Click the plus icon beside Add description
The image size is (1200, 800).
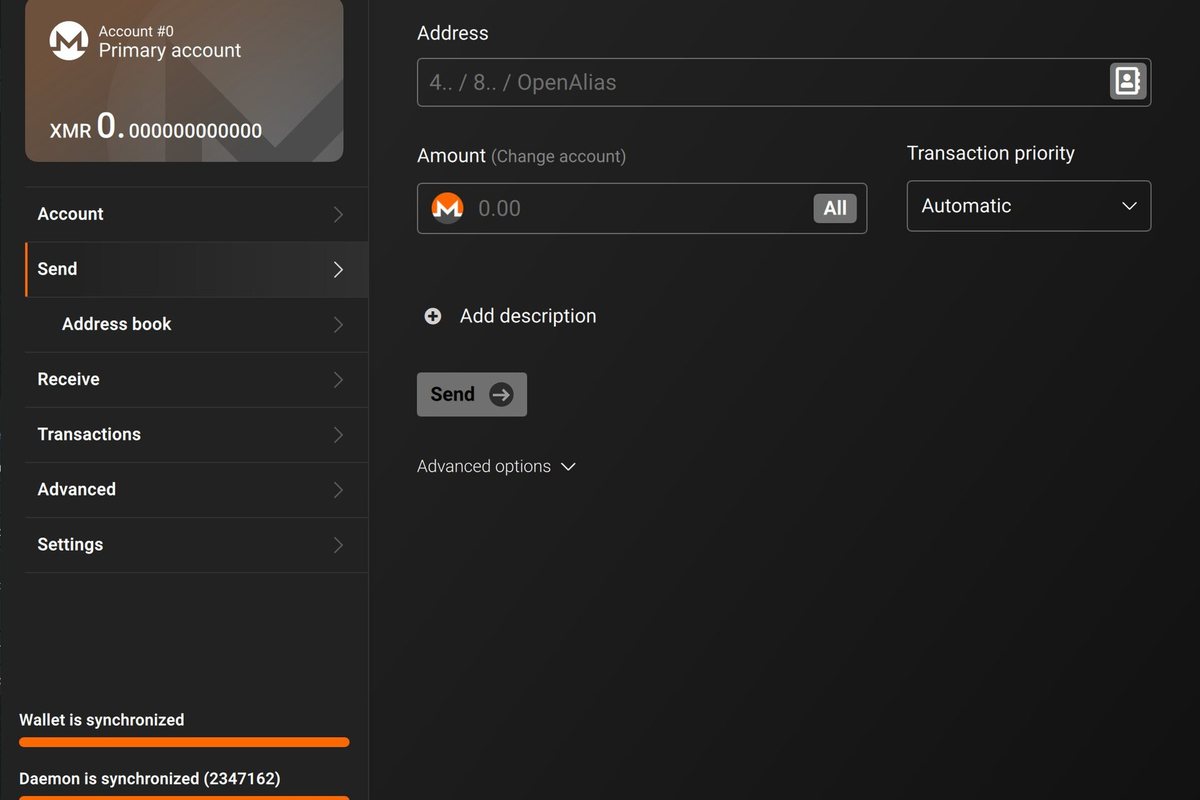[433, 316]
